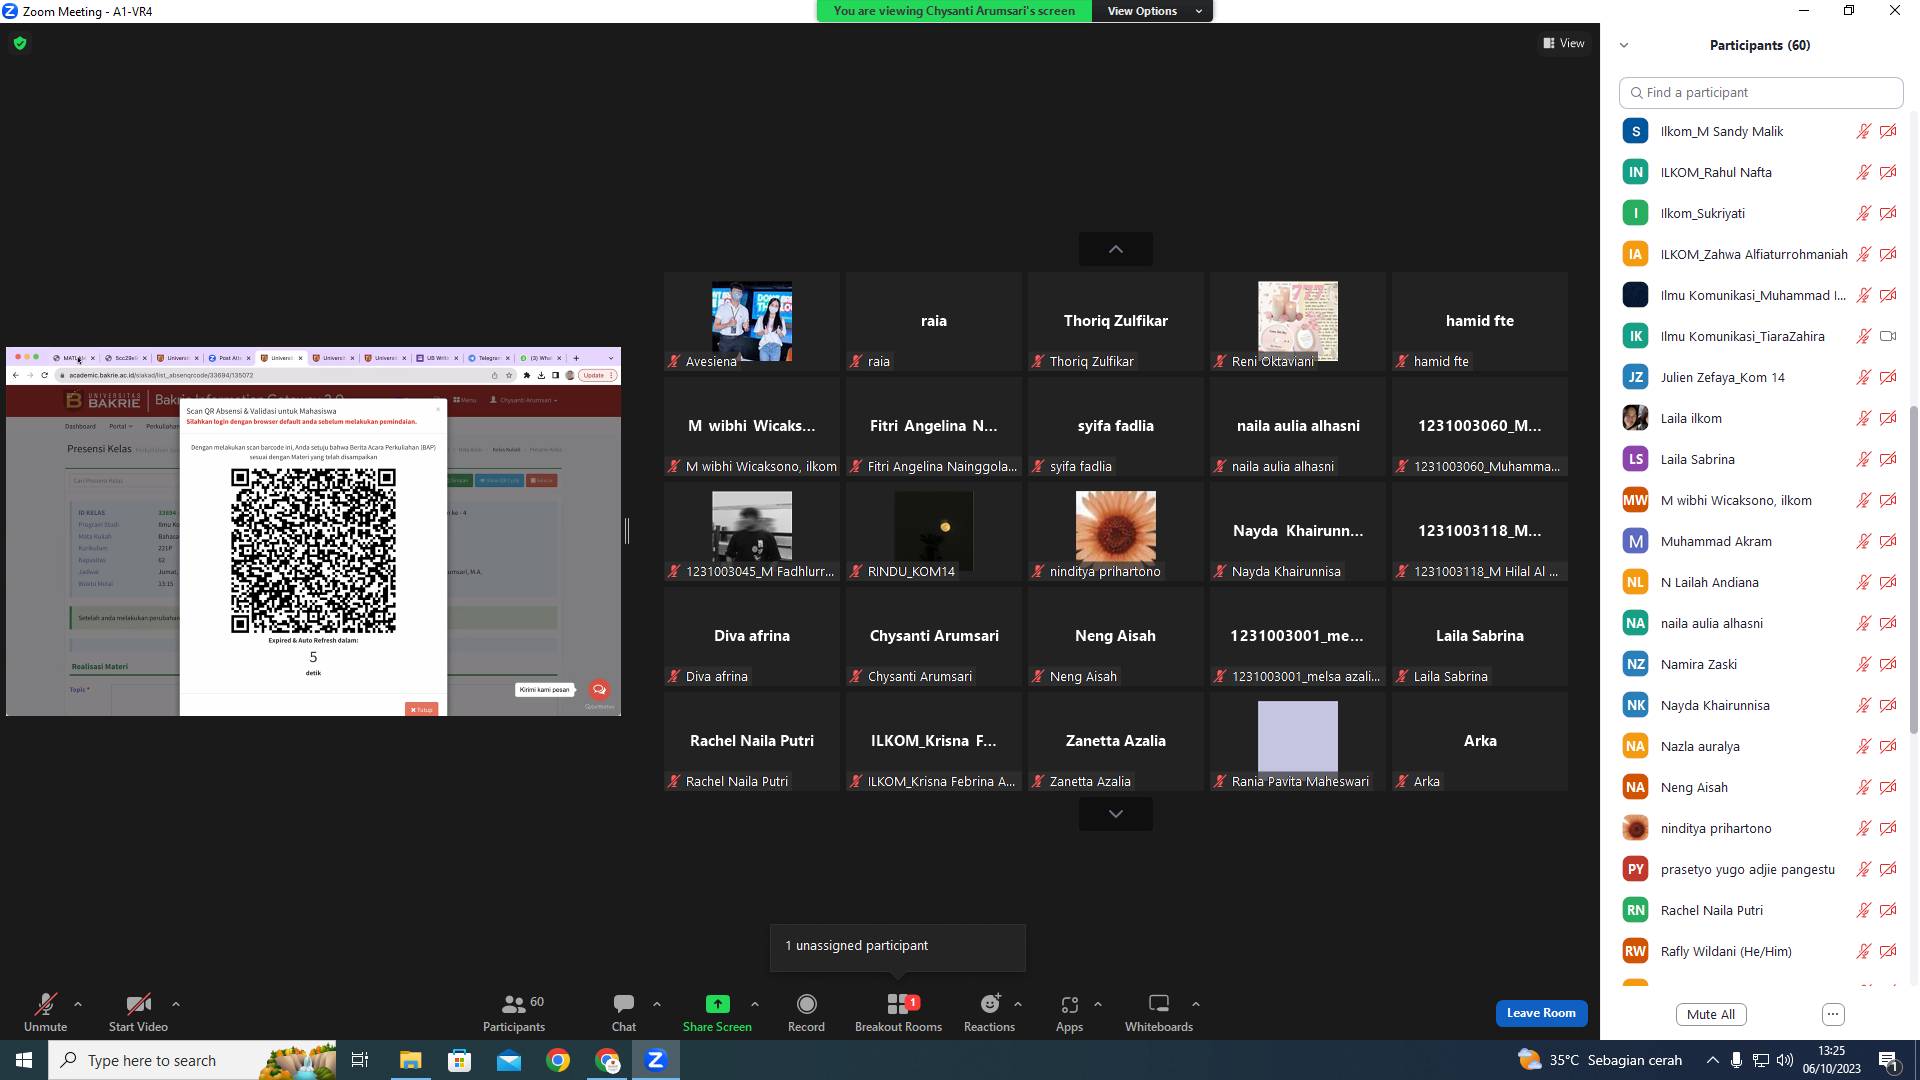Viewport: 1920px width, 1080px height.
Task: Expand reactions options arrow beside Reactions
Action: pyautogui.click(x=1018, y=1004)
